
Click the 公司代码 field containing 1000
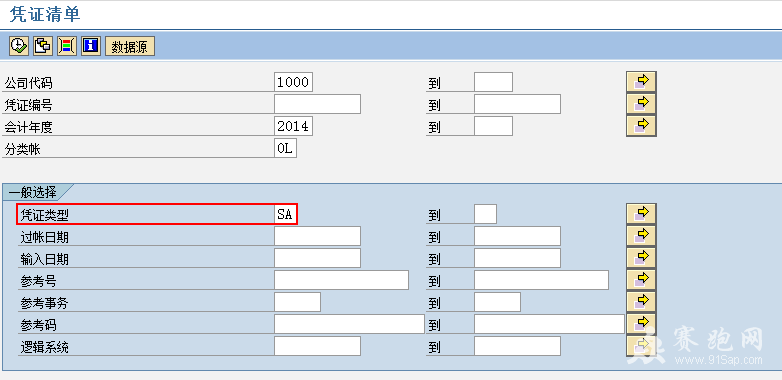point(294,82)
